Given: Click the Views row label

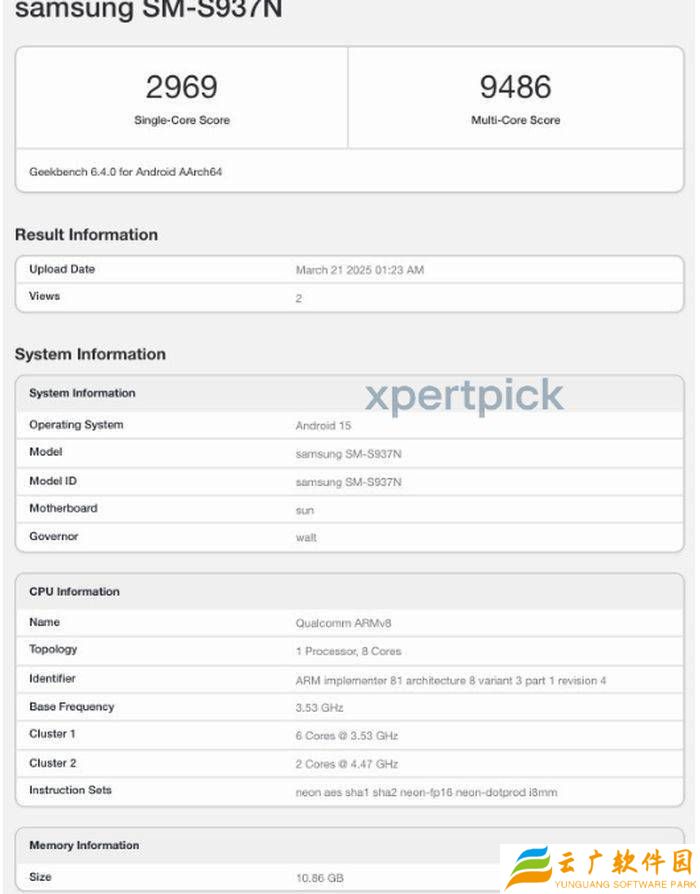Looking at the screenshot, I should 45,296.
